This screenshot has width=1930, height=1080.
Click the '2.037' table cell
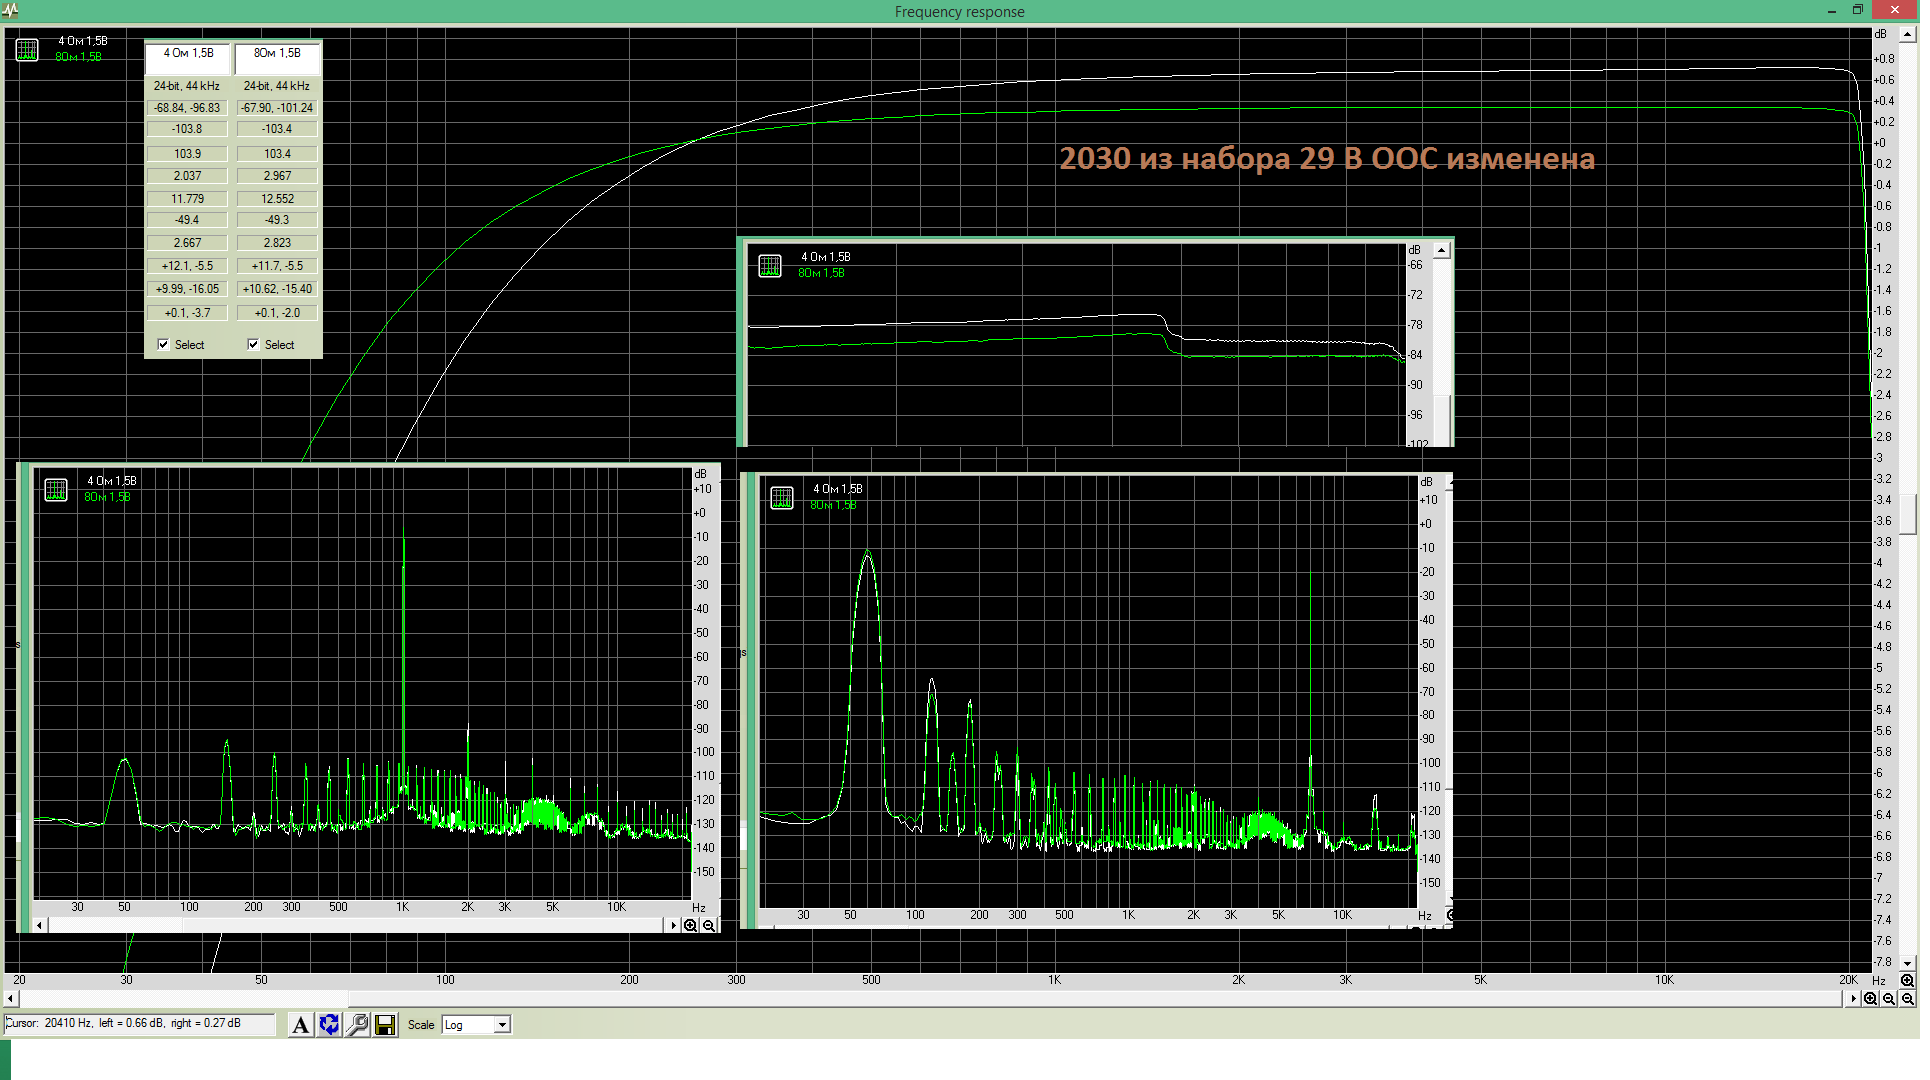point(188,177)
